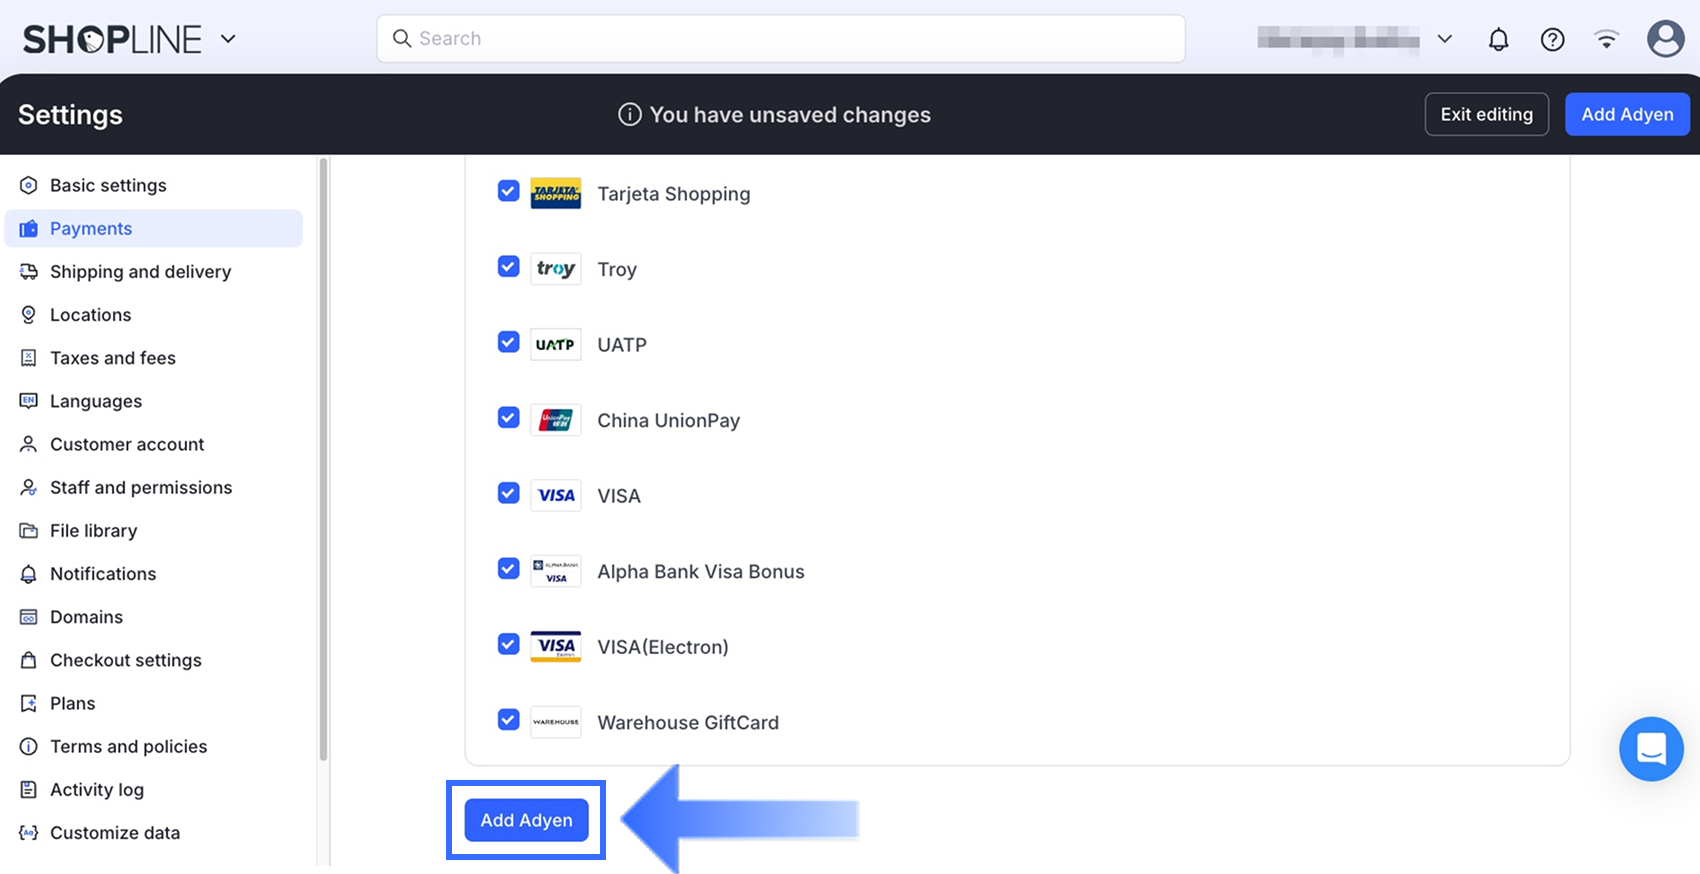
Task: Click the bottom Add Adyen button
Action: pos(526,820)
